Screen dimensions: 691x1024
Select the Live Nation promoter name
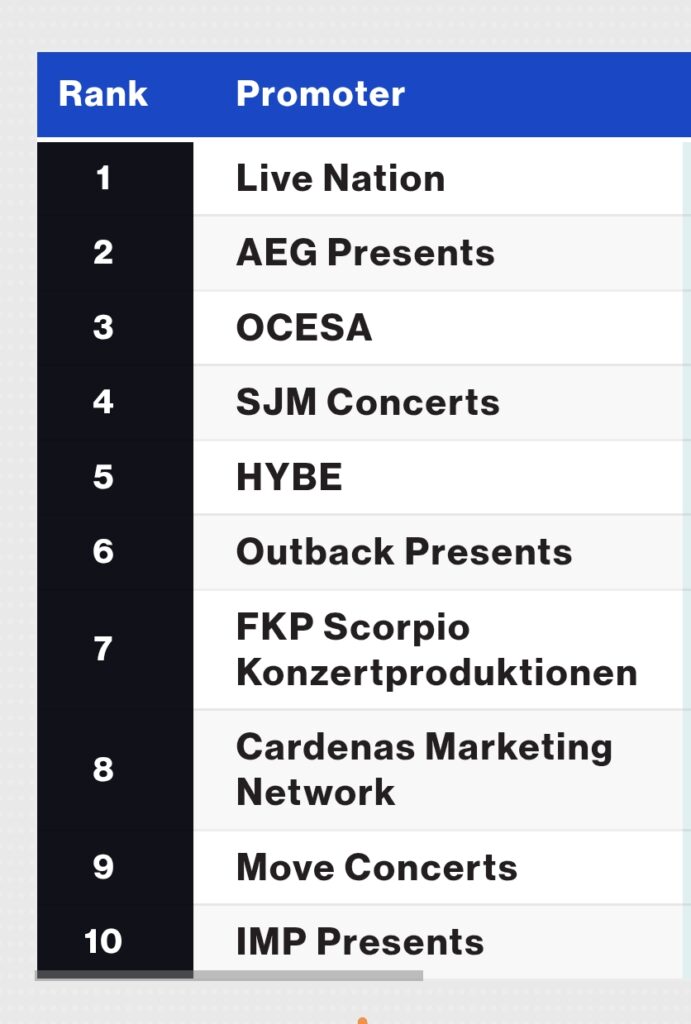[x=340, y=179]
